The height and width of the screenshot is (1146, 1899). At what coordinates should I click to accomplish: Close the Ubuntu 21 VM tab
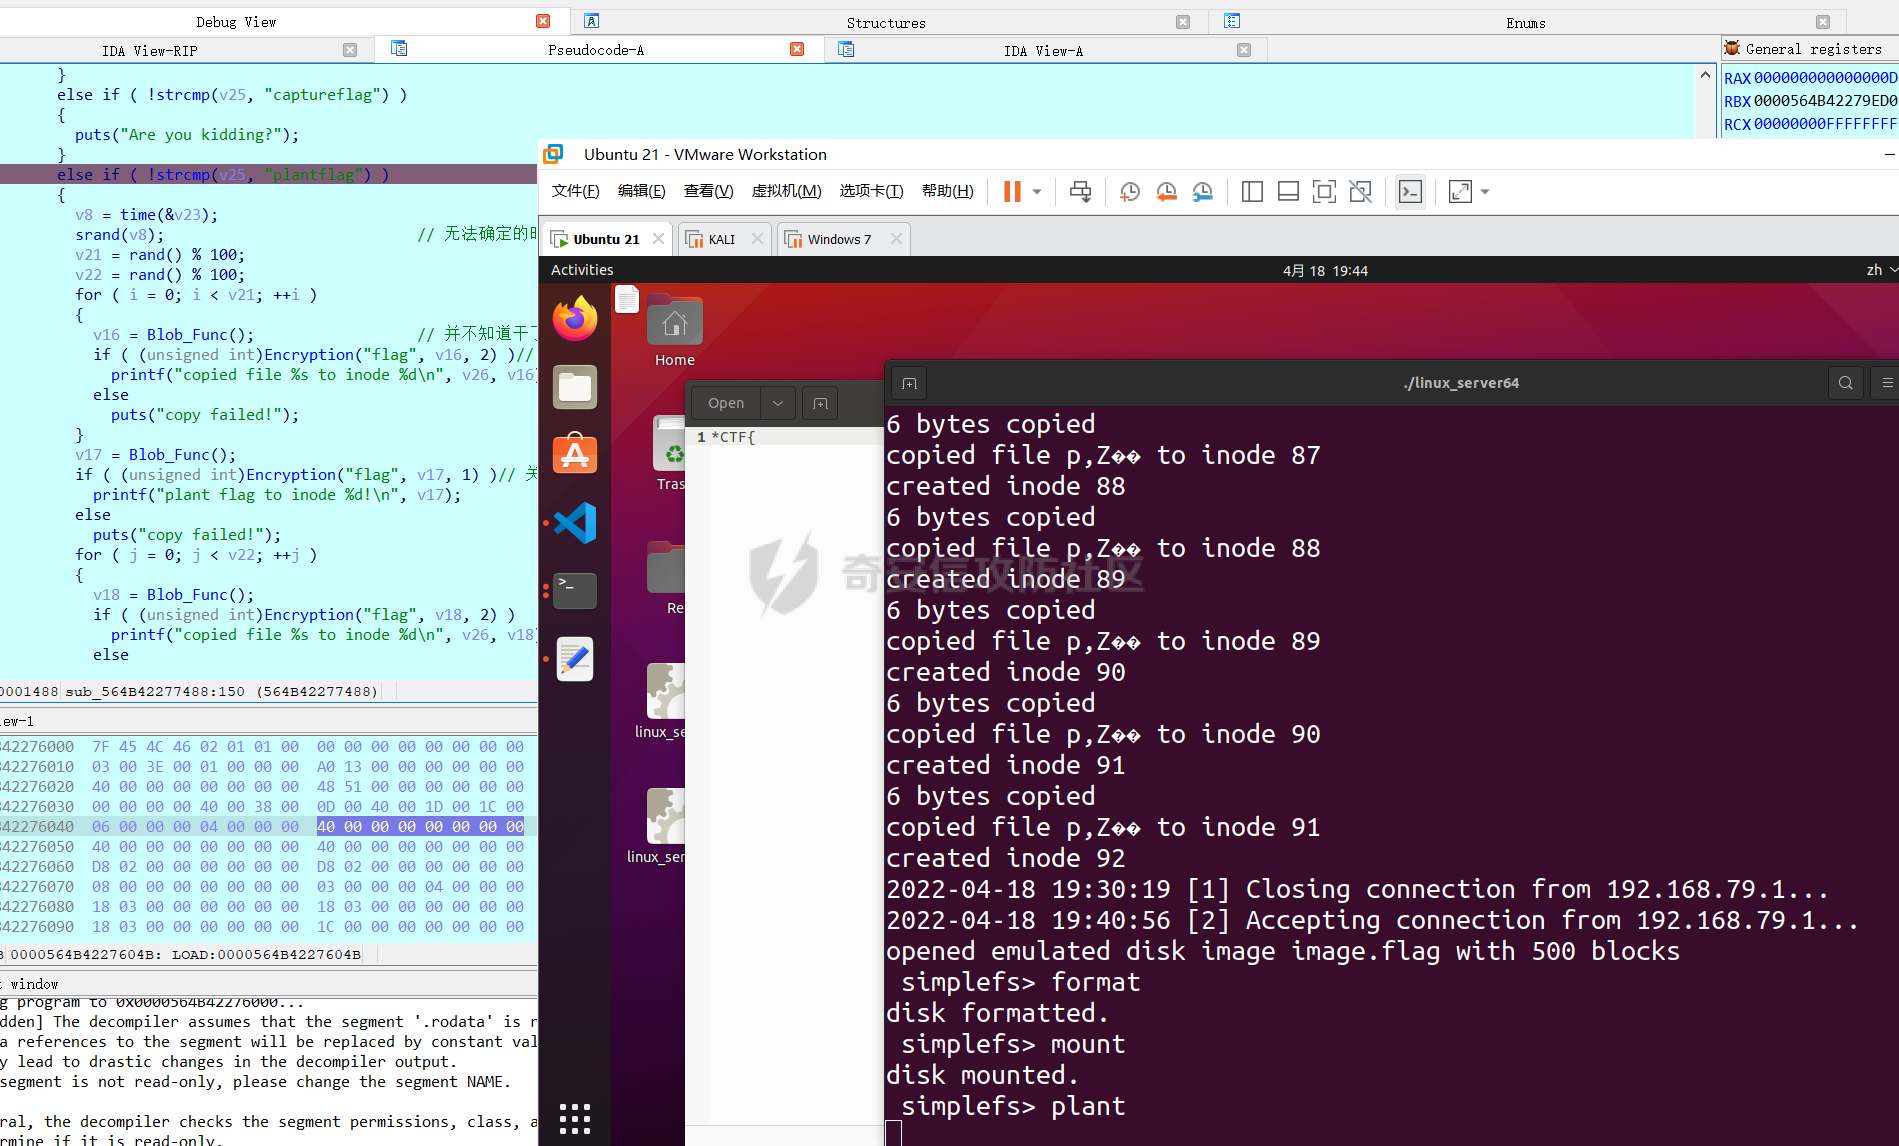pos(658,239)
